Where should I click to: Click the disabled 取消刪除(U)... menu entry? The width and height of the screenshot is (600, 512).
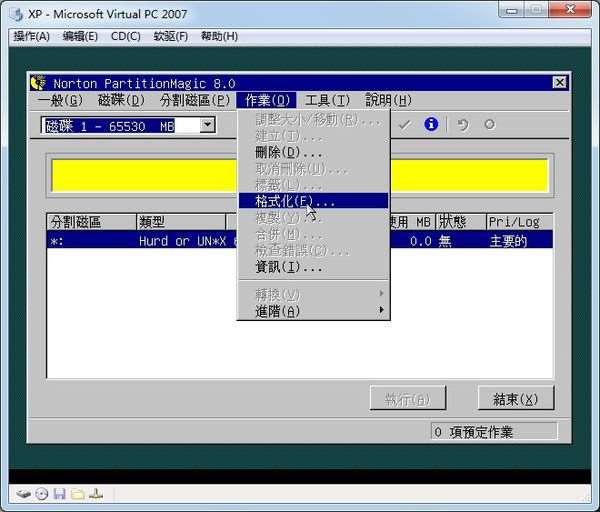pos(313,168)
